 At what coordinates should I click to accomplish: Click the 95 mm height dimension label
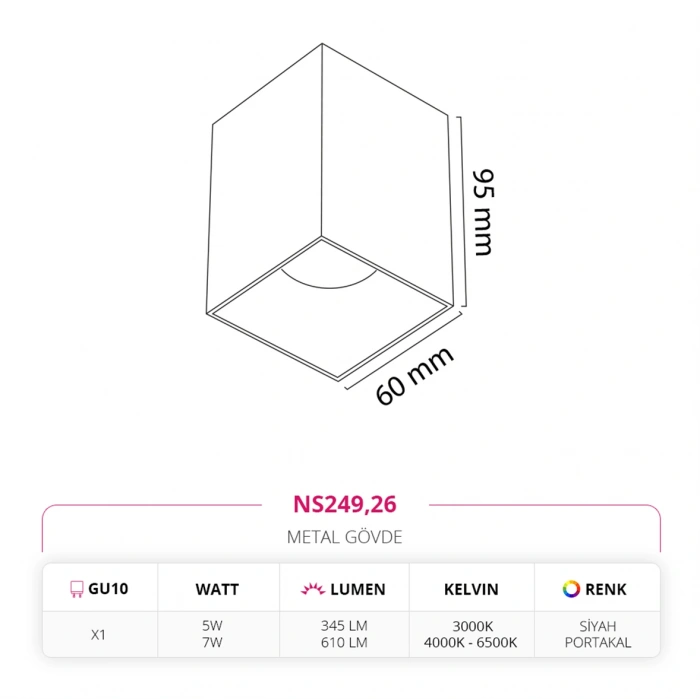pos(484,212)
